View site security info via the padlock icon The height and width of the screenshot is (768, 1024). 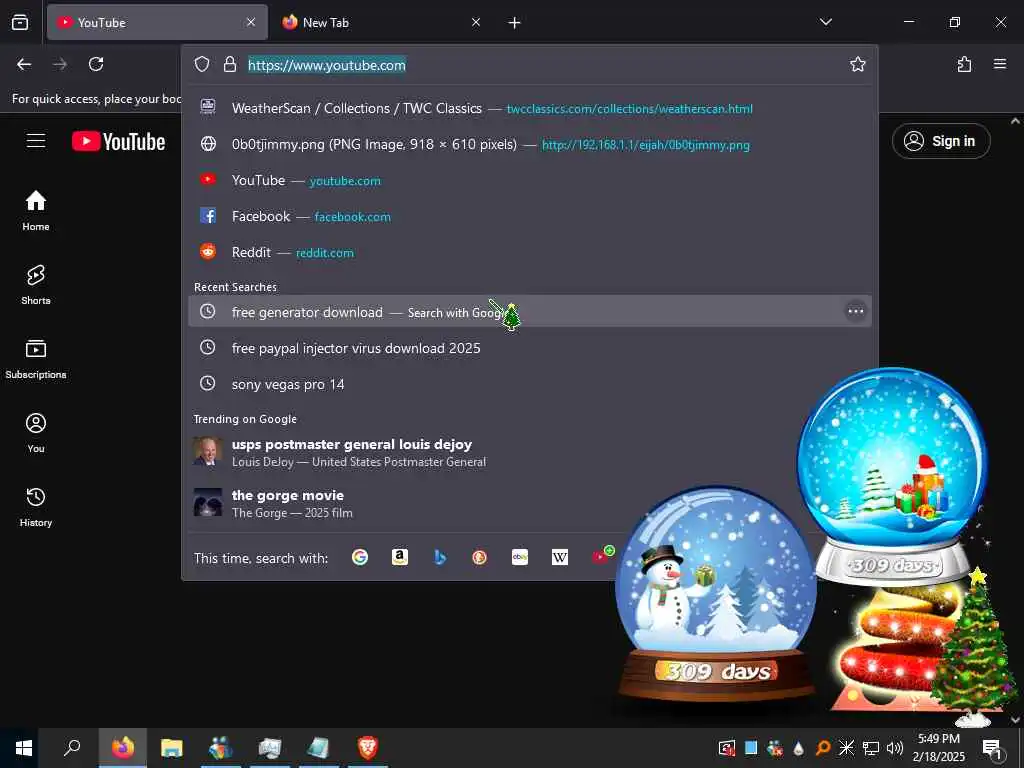click(229, 64)
